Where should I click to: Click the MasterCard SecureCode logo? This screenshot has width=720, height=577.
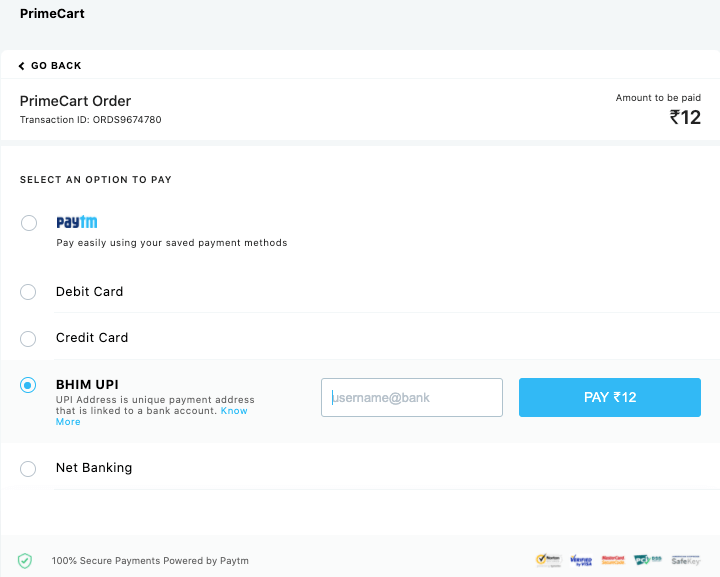click(613, 560)
